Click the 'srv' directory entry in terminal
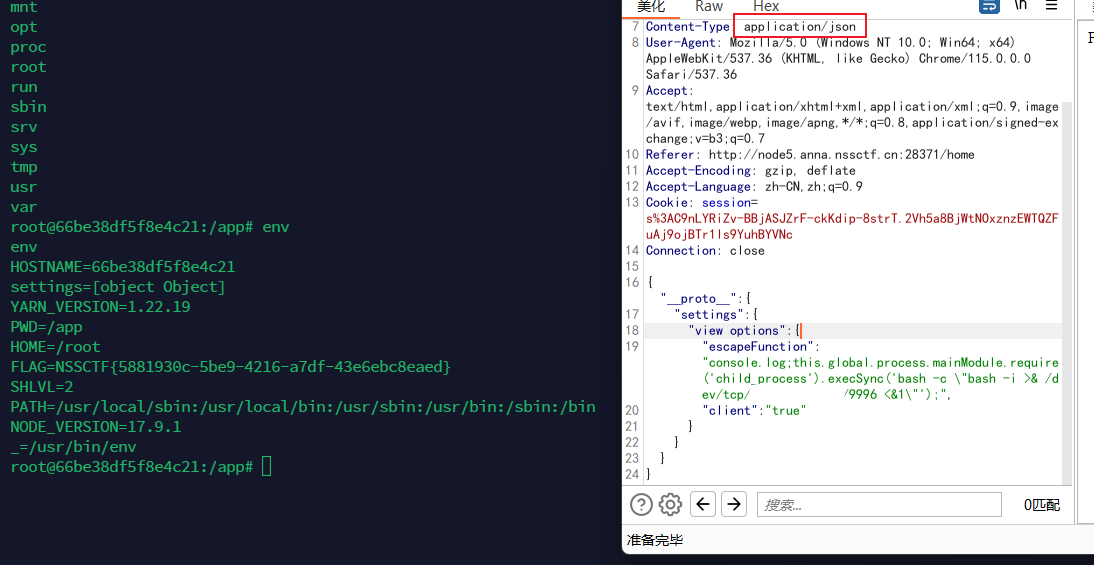The image size is (1094, 565). point(24,127)
